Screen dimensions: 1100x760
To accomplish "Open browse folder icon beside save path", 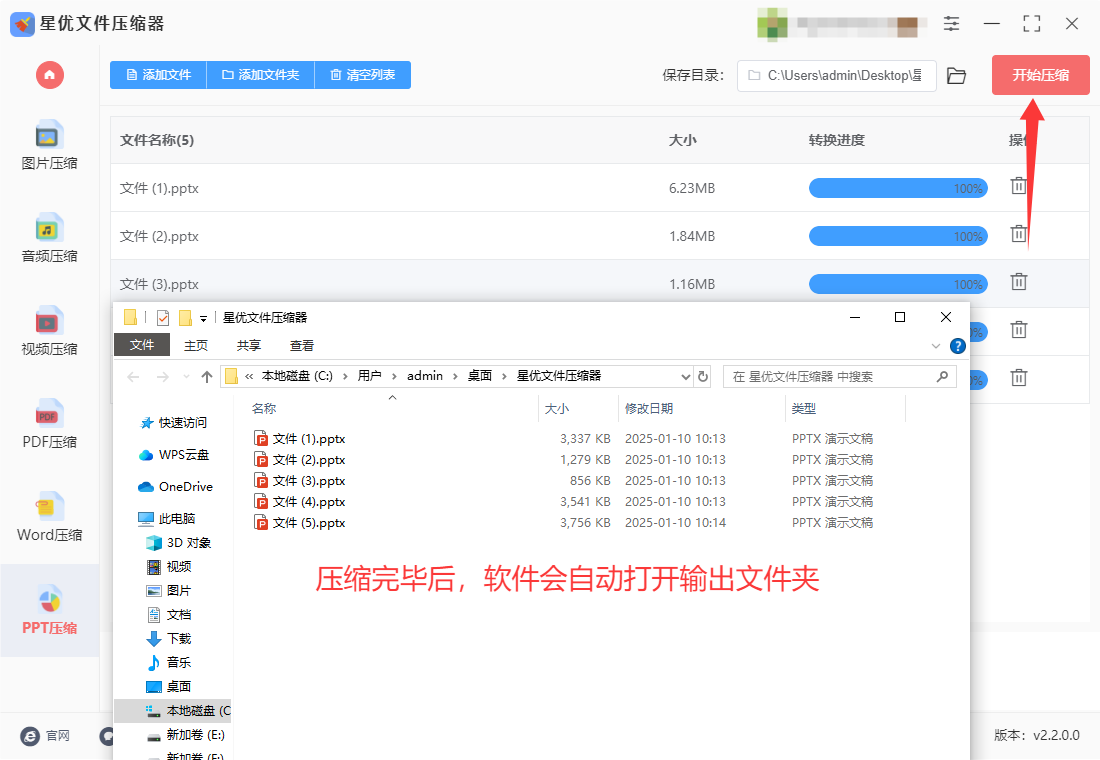I will pos(956,75).
